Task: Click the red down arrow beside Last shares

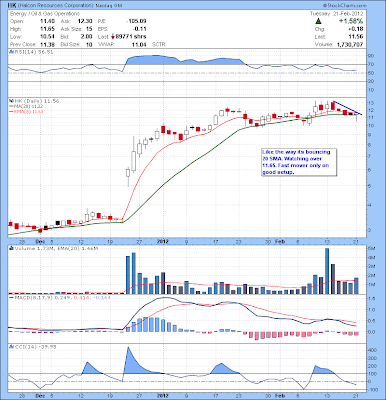Action: click(x=113, y=37)
